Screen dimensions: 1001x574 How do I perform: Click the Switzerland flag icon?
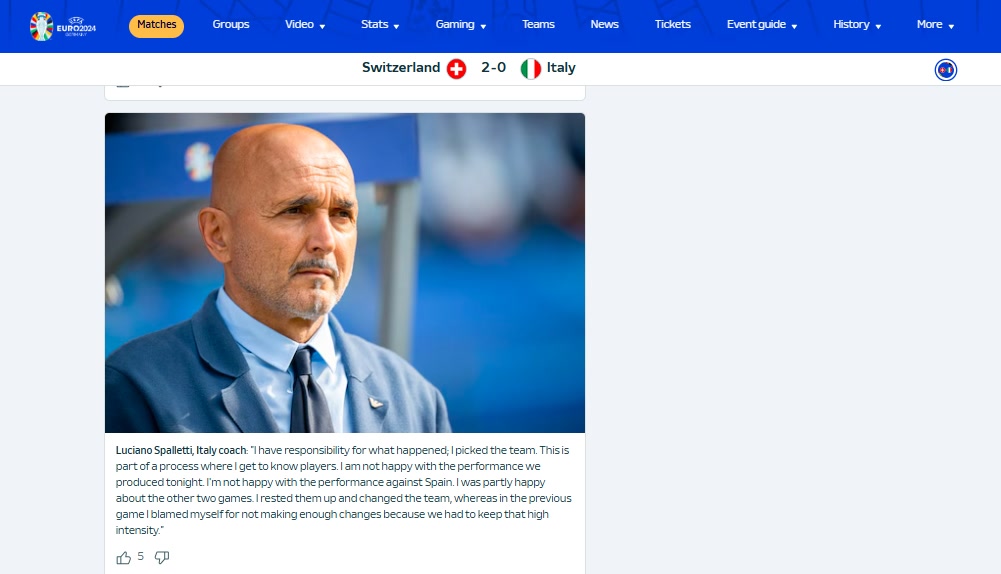[456, 68]
